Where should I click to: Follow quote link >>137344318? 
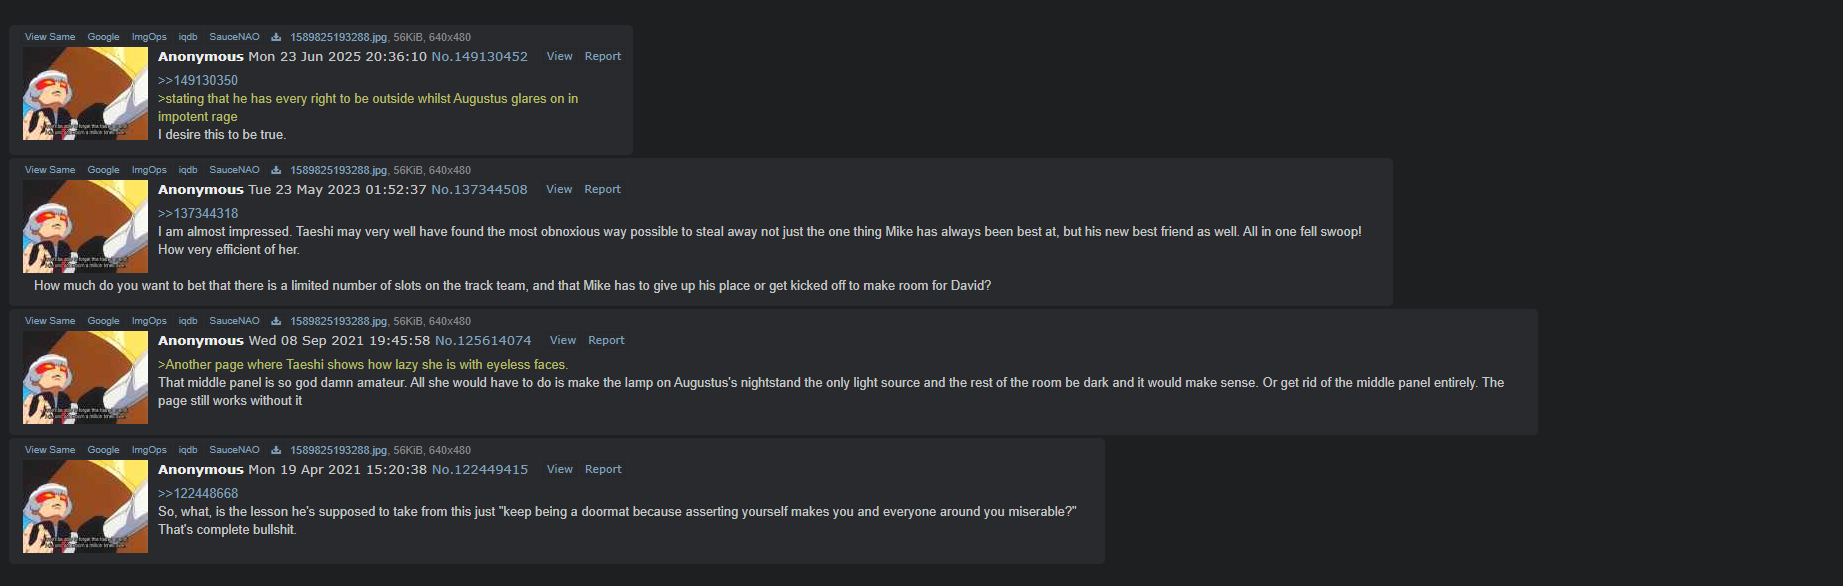(198, 213)
